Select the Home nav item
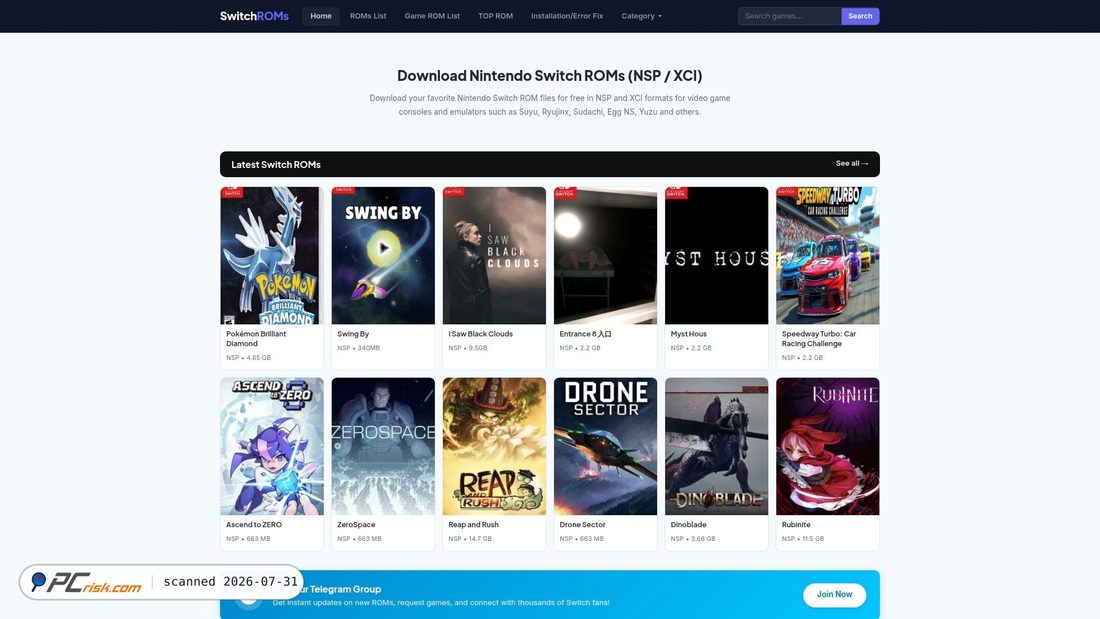Image resolution: width=1100 pixels, height=619 pixels. click(321, 16)
